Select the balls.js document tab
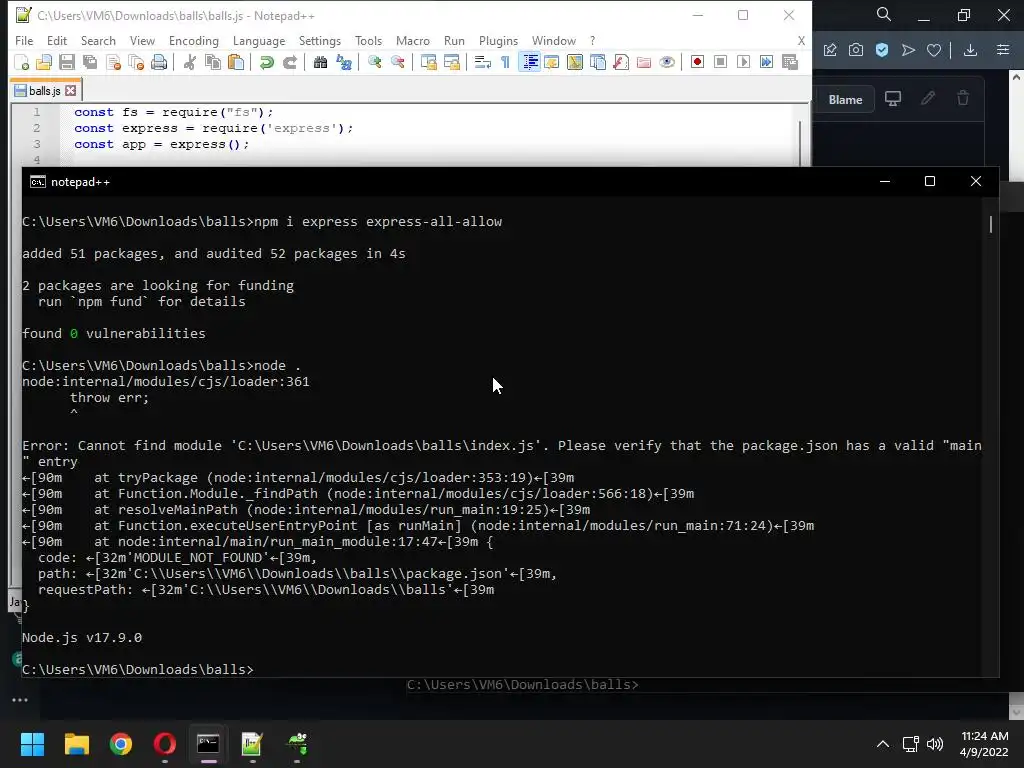 coord(45,91)
